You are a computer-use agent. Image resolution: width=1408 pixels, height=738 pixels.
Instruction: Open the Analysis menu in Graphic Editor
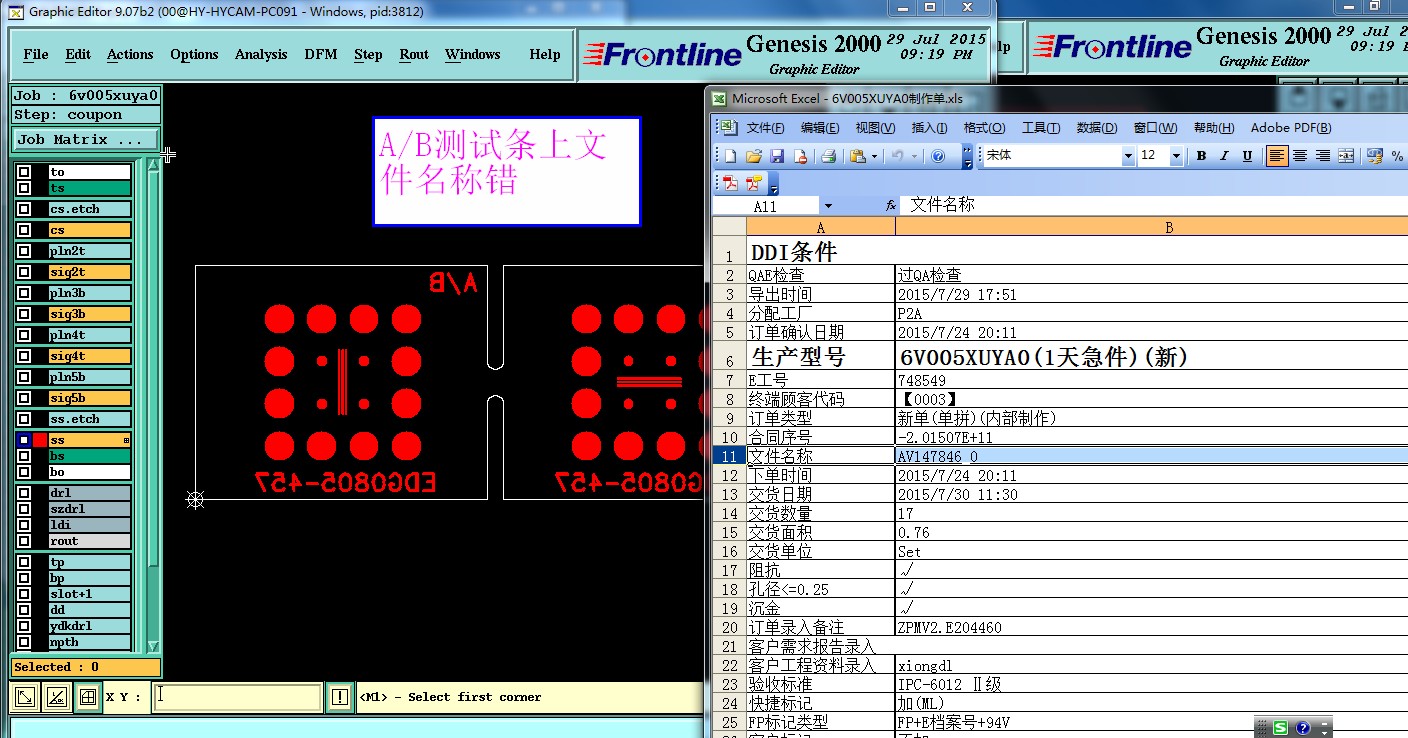tap(261, 55)
